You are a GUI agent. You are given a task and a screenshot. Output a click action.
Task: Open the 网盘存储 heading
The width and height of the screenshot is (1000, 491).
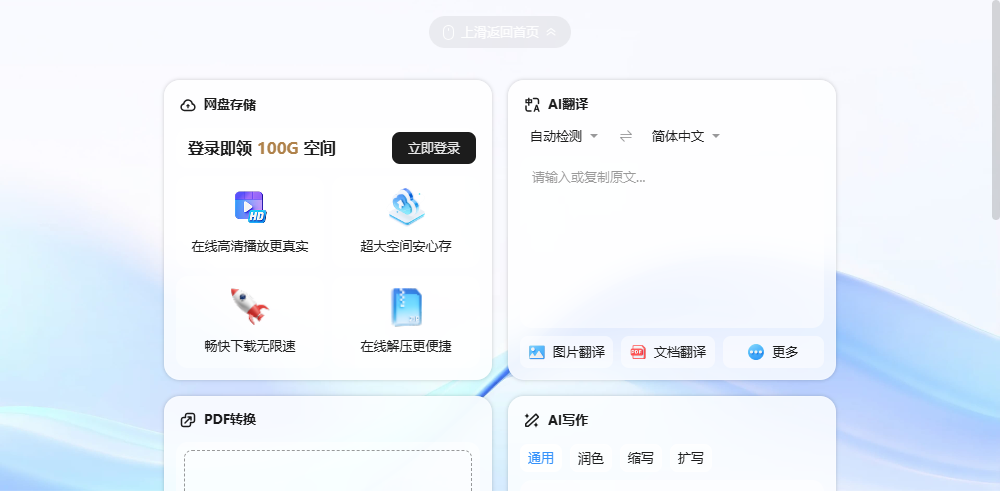click(230, 105)
